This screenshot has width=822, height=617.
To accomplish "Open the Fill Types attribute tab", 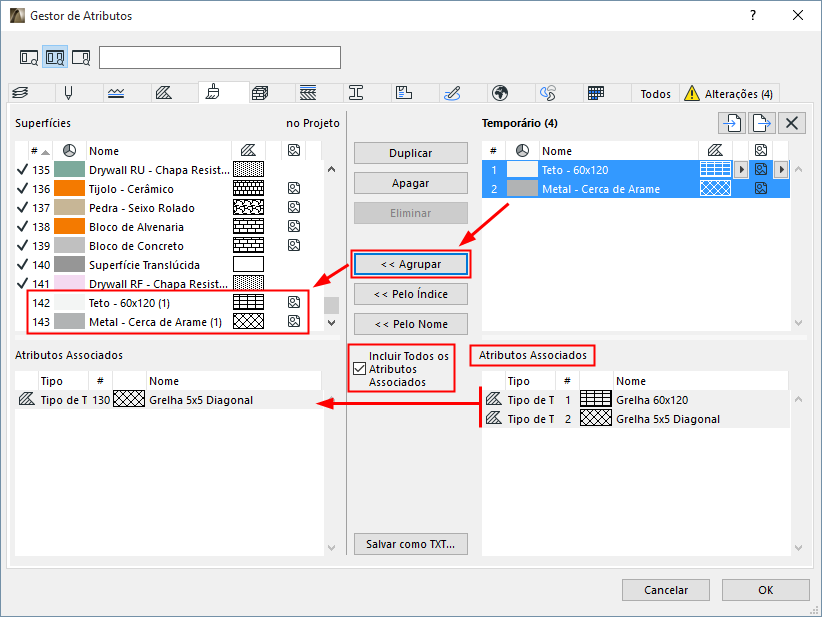I will click(x=164, y=93).
